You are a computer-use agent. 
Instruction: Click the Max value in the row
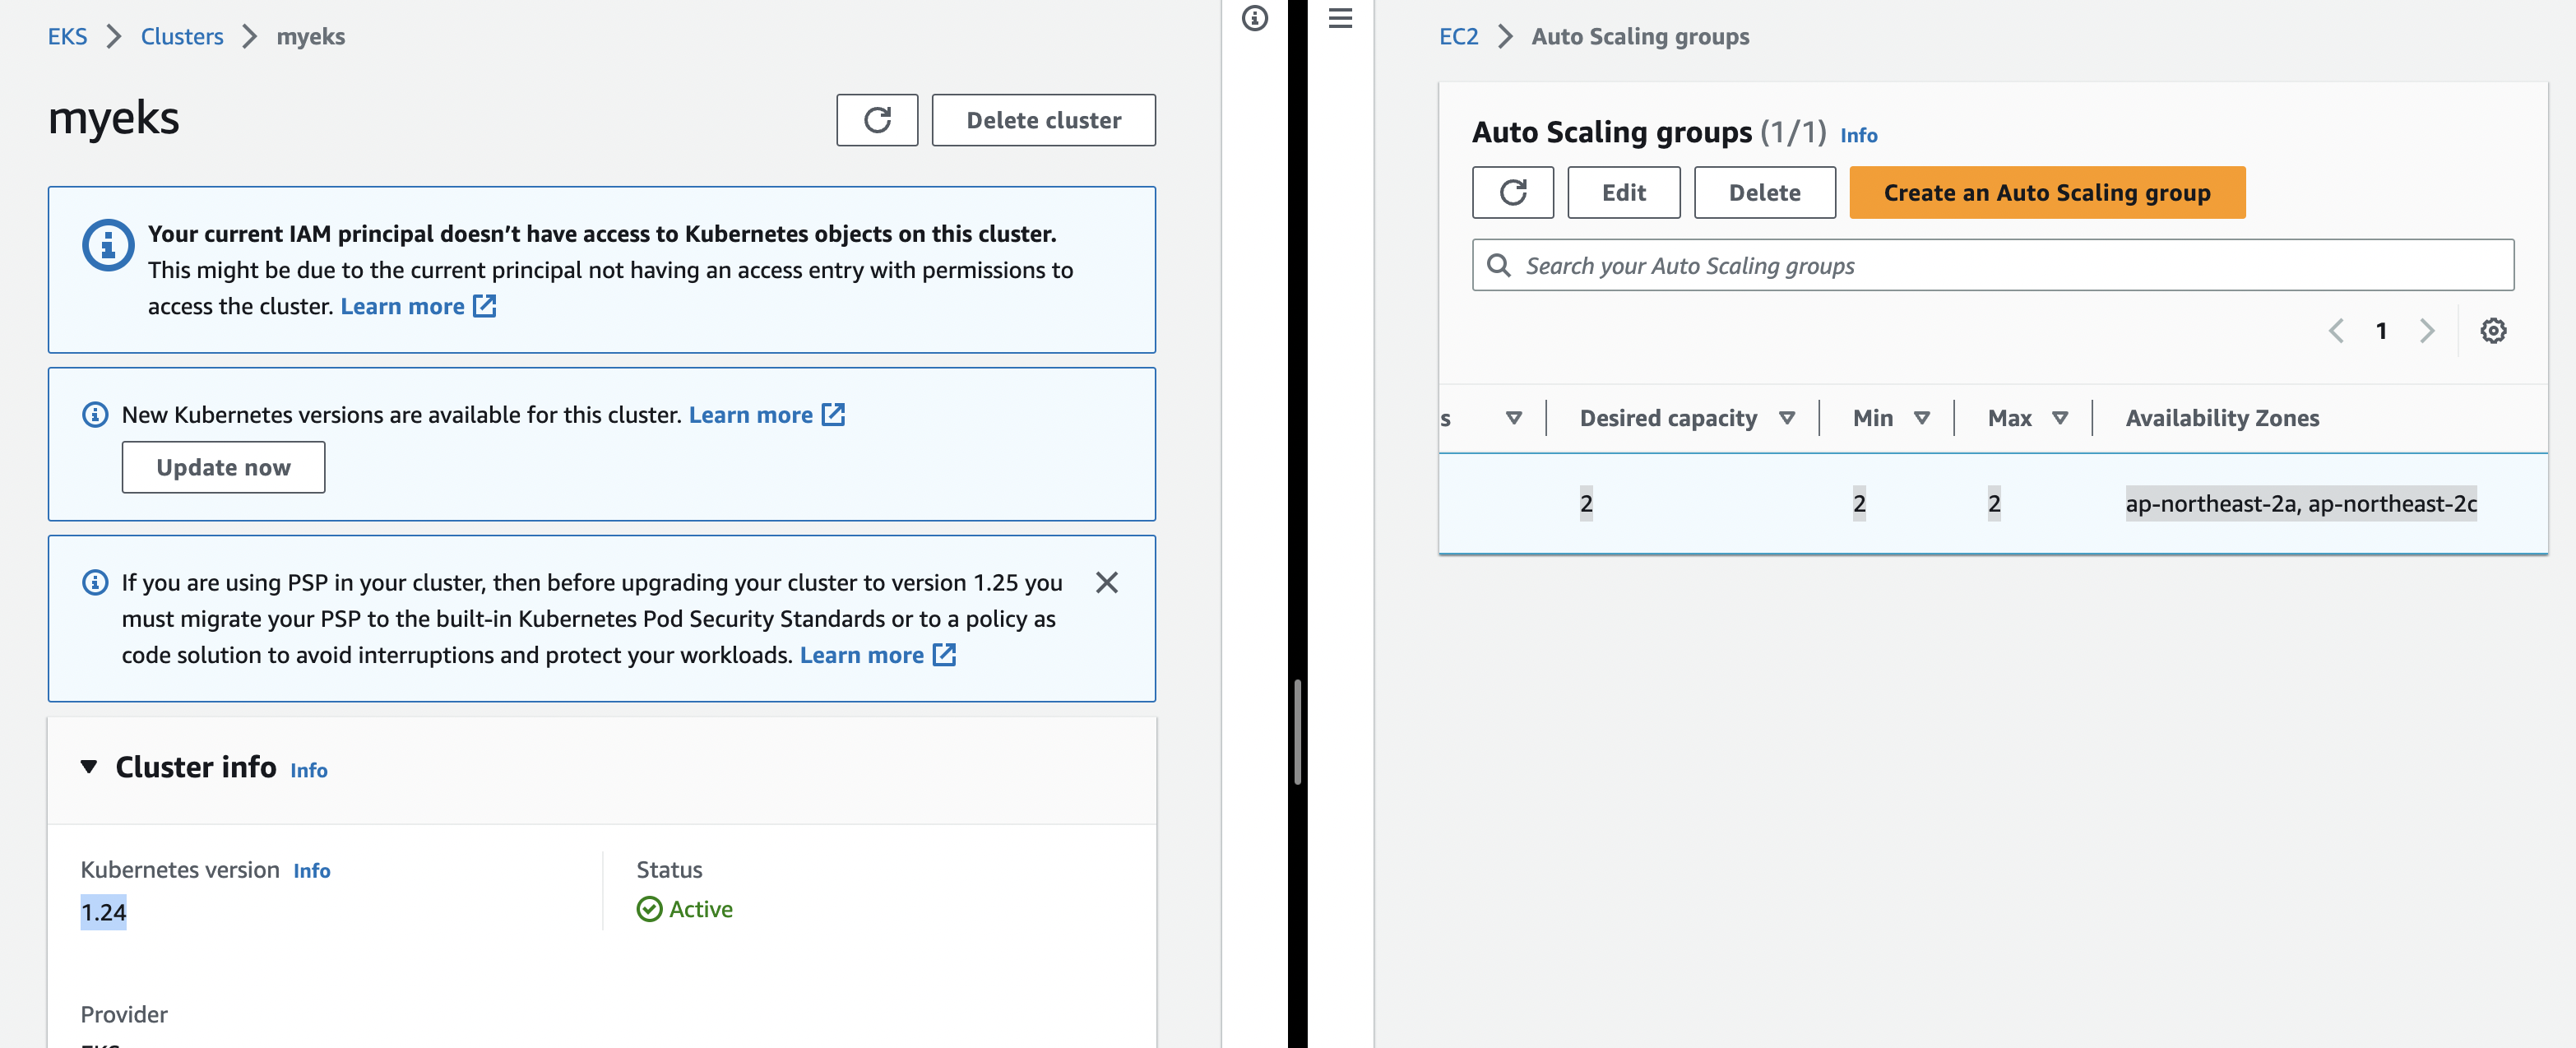pyautogui.click(x=1994, y=503)
